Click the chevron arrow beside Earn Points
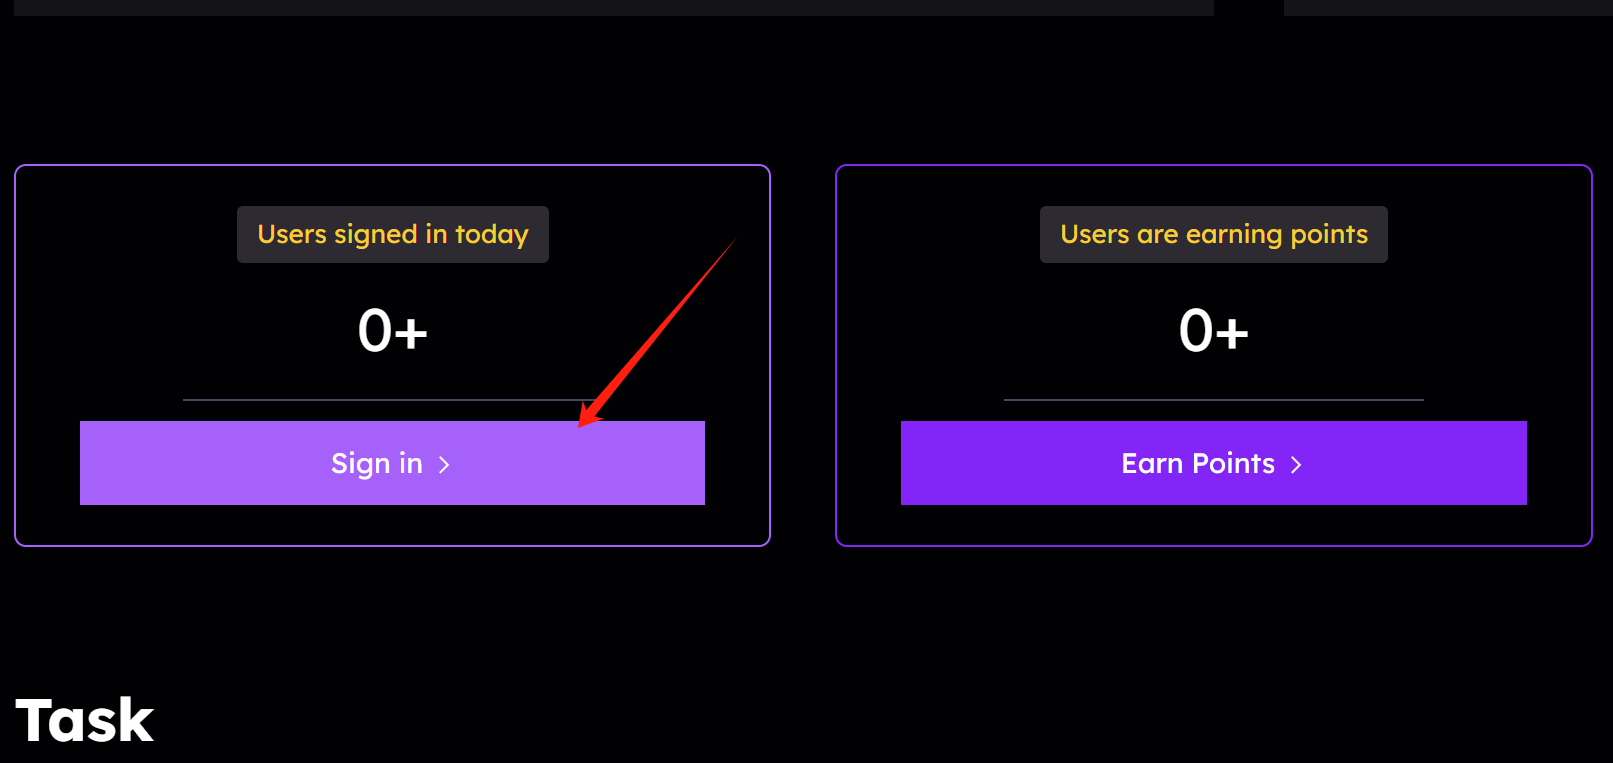This screenshot has width=1613, height=763. (x=1296, y=465)
